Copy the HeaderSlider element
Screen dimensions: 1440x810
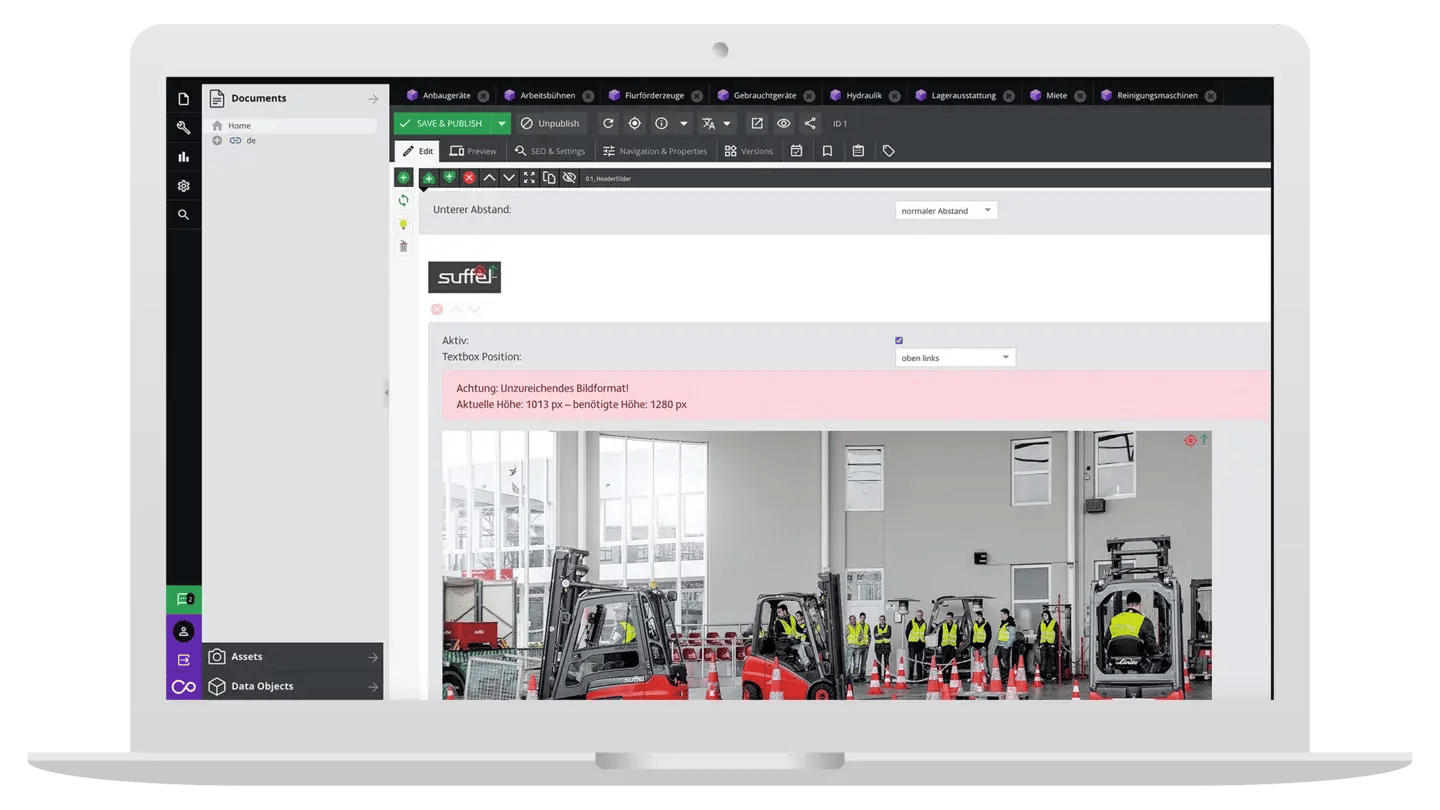(549, 178)
